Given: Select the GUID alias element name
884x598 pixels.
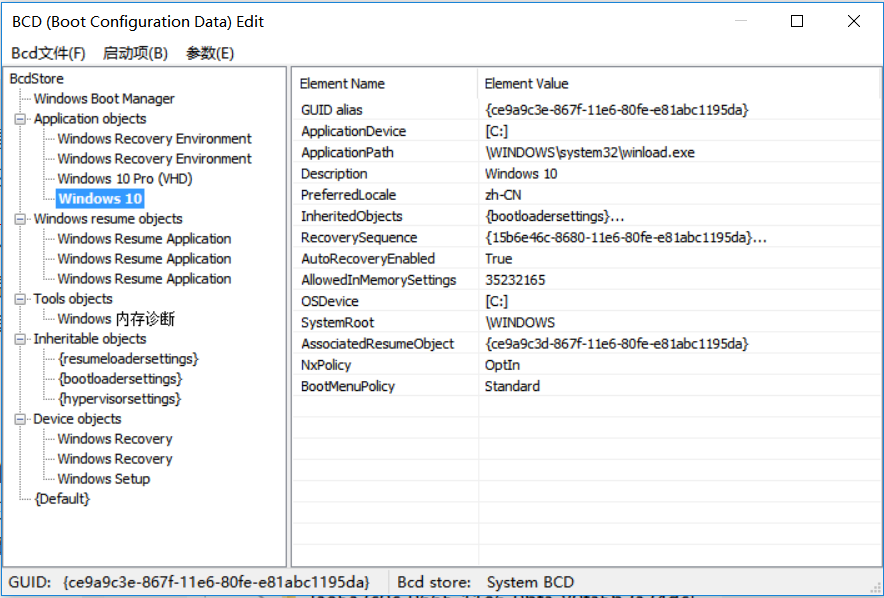Looking at the screenshot, I should pos(332,110).
